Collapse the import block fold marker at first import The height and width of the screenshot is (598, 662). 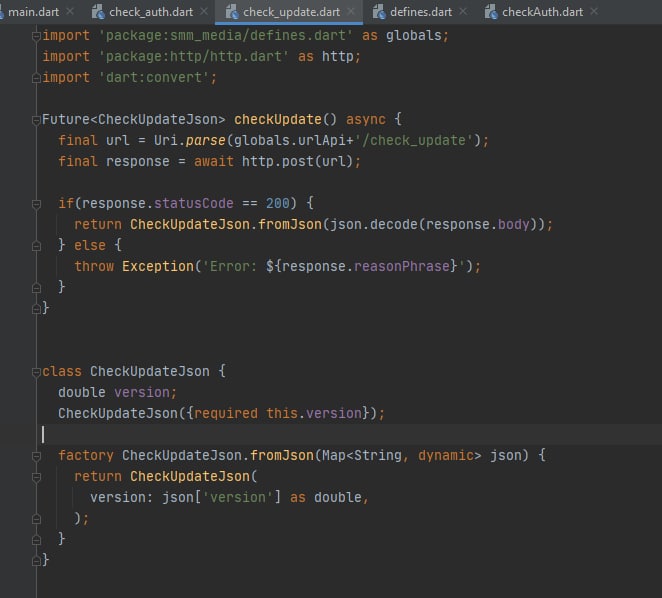pyautogui.click(x=36, y=36)
